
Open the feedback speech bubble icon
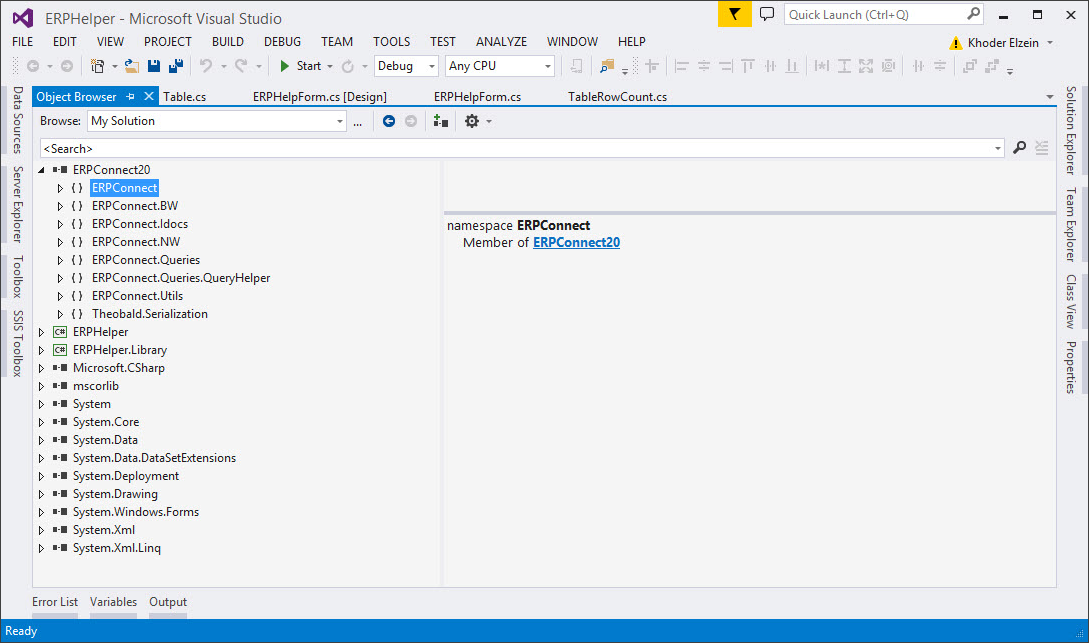pyautogui.click(x=767, y=14)
